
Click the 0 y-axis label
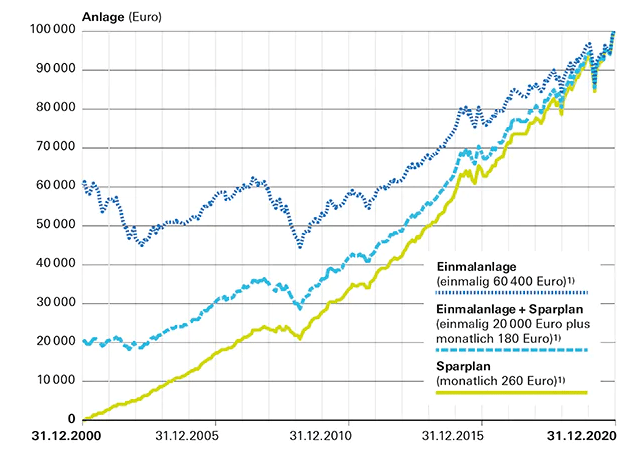point(71,419)
